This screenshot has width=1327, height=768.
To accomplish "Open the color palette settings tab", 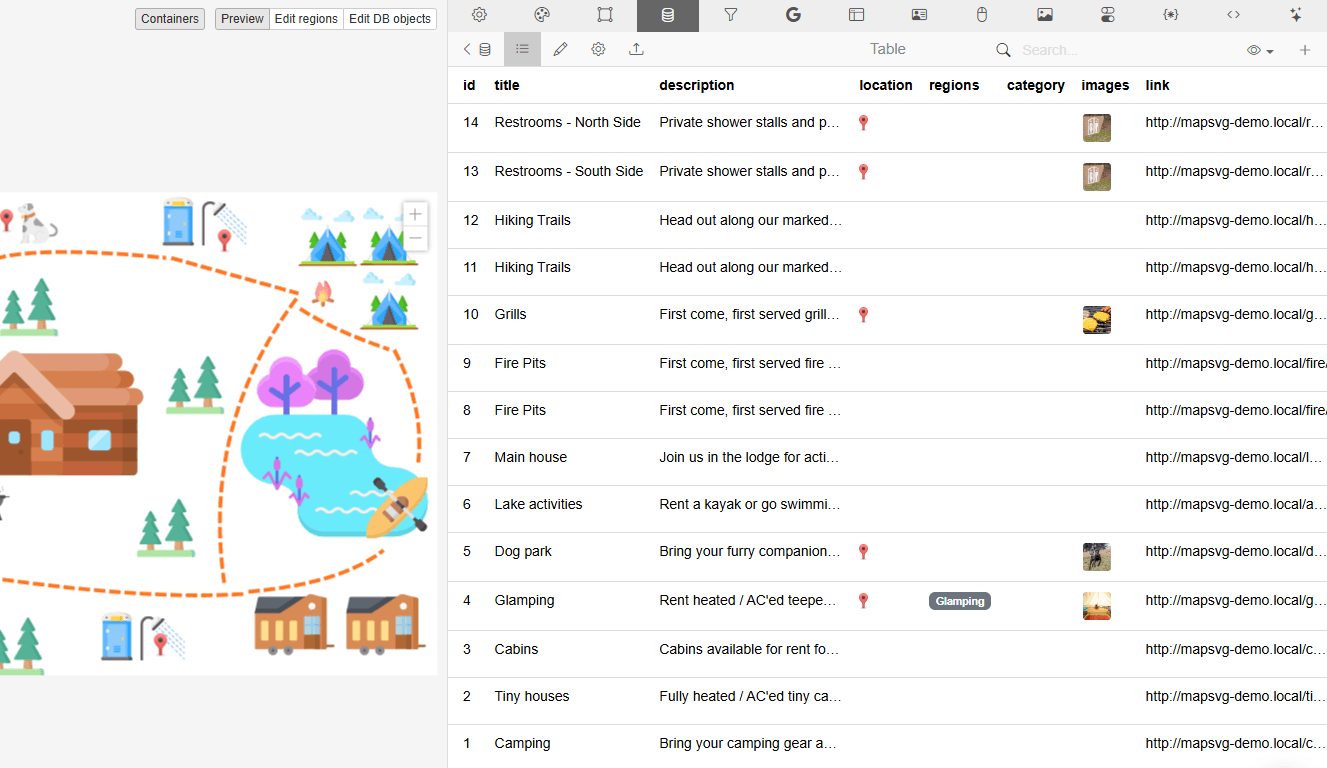I will pyautogui.click(x=542, y=15).
